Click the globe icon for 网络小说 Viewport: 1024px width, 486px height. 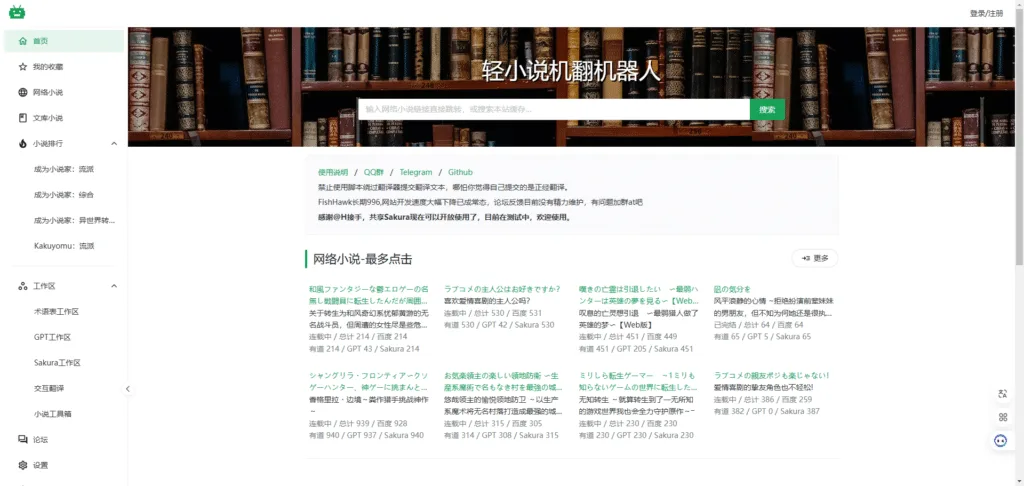(x=23, y=93)
